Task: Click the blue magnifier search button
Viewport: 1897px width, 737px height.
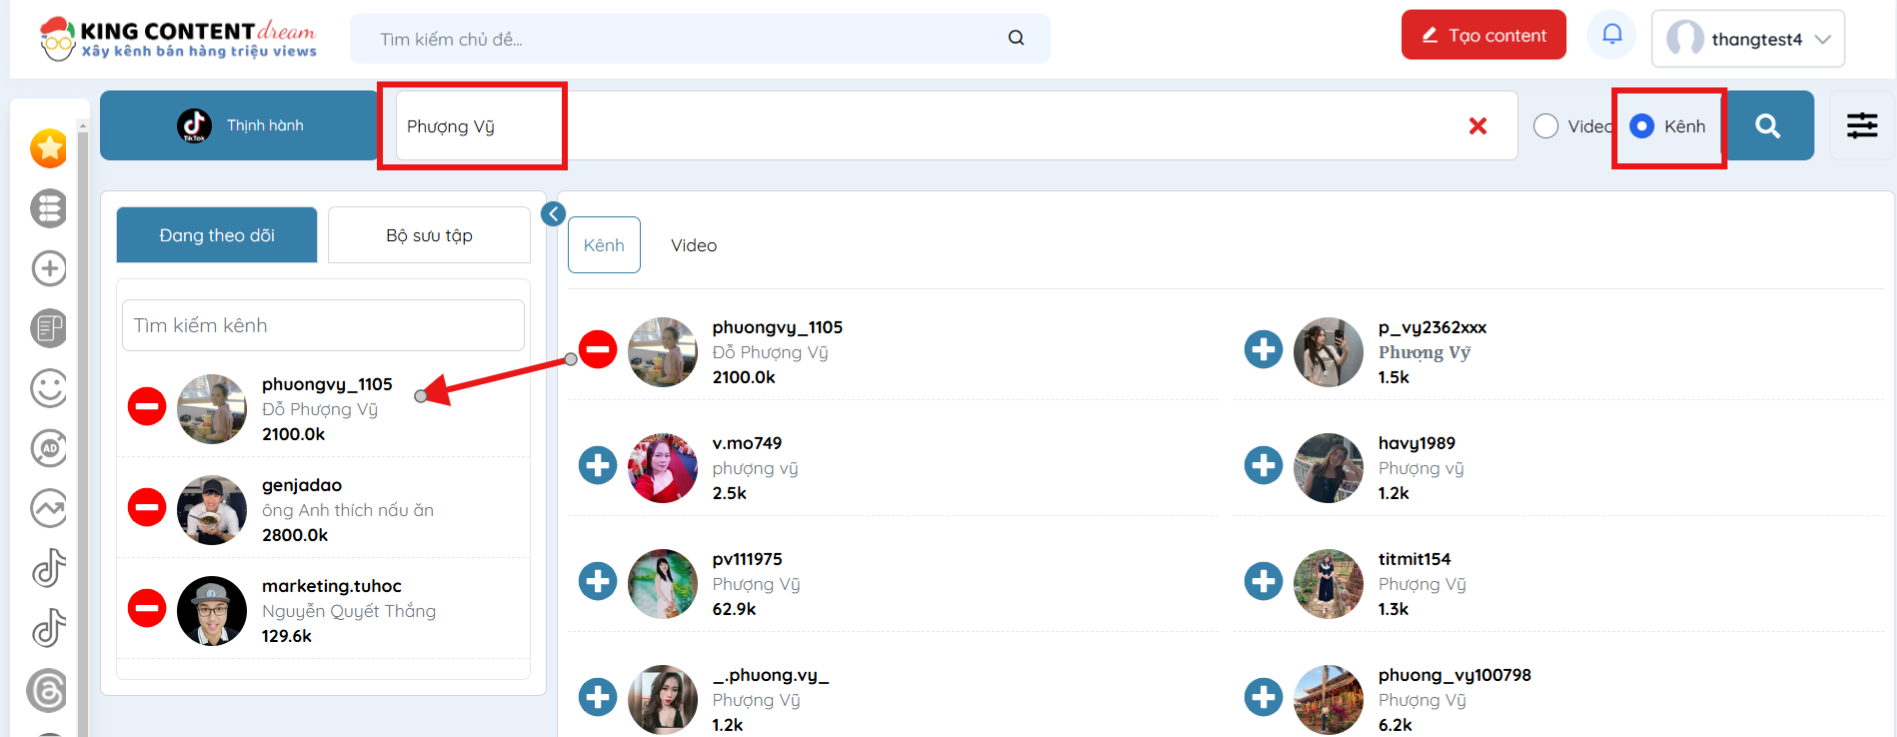Action: point(1768,126)
